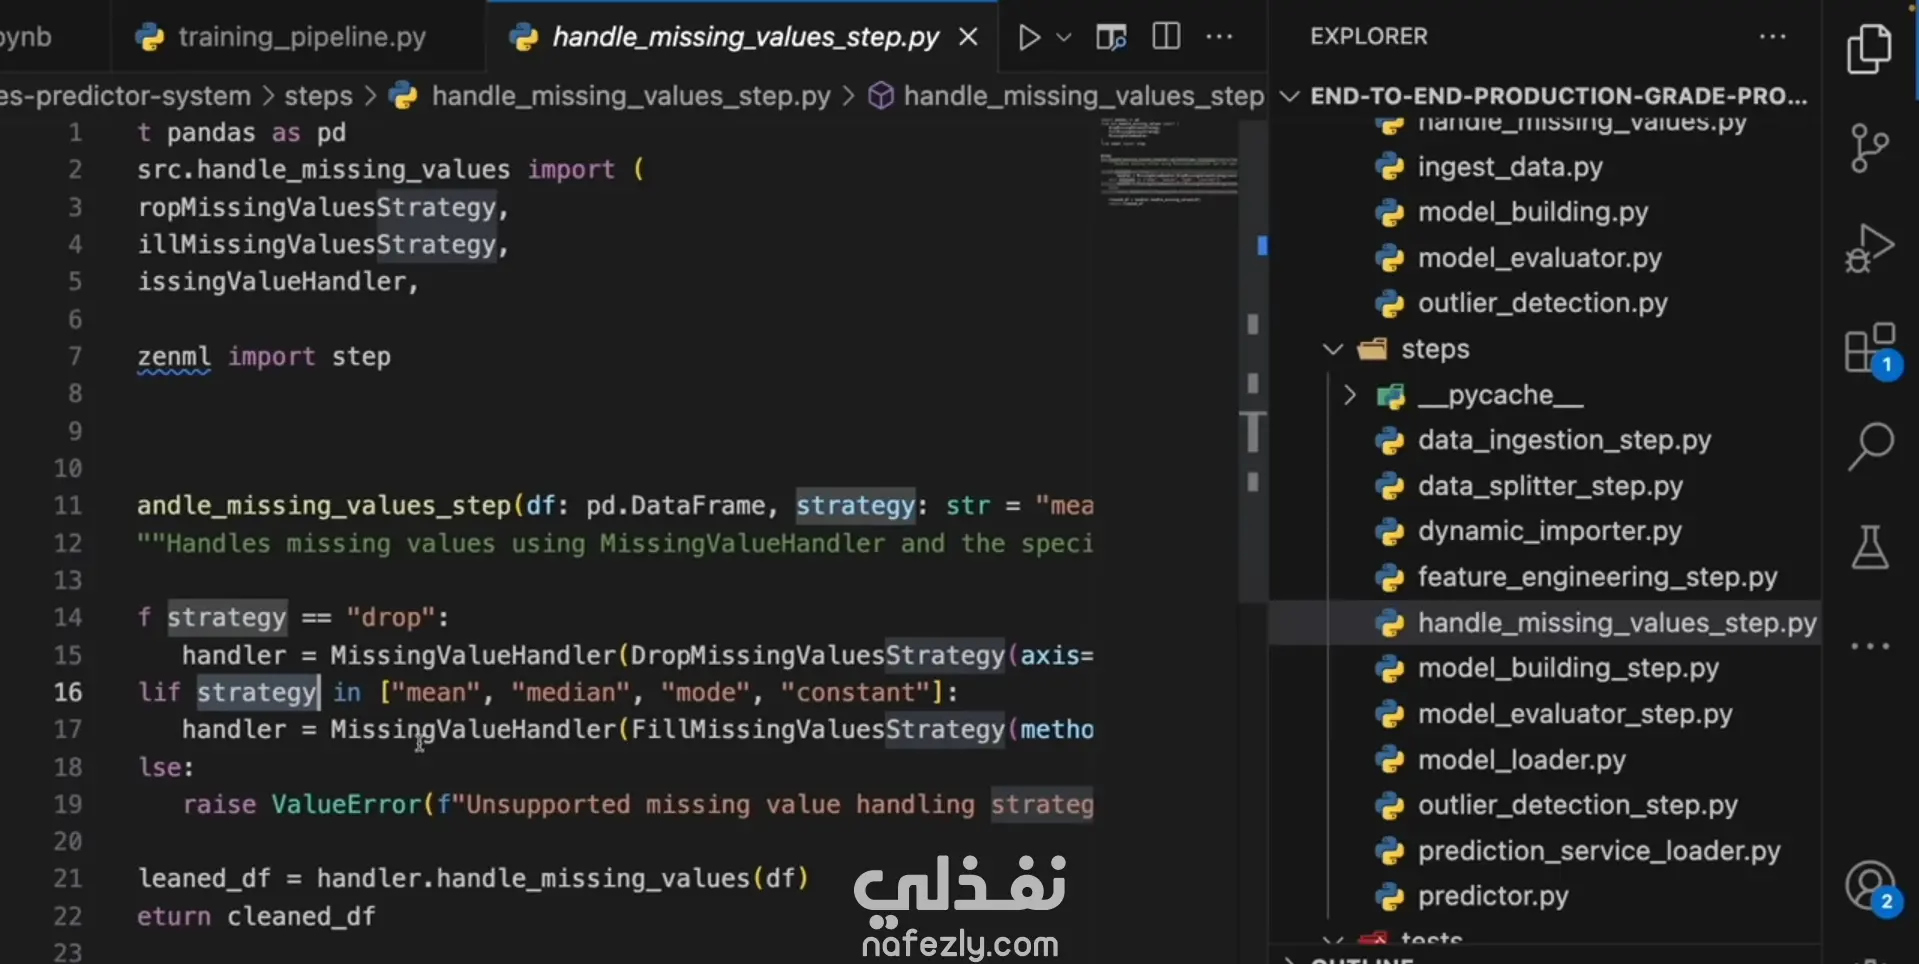Click the highlighted strategy parameter on line 11
This screenshot has height=964, width=1919.
(x=855, y=506)
